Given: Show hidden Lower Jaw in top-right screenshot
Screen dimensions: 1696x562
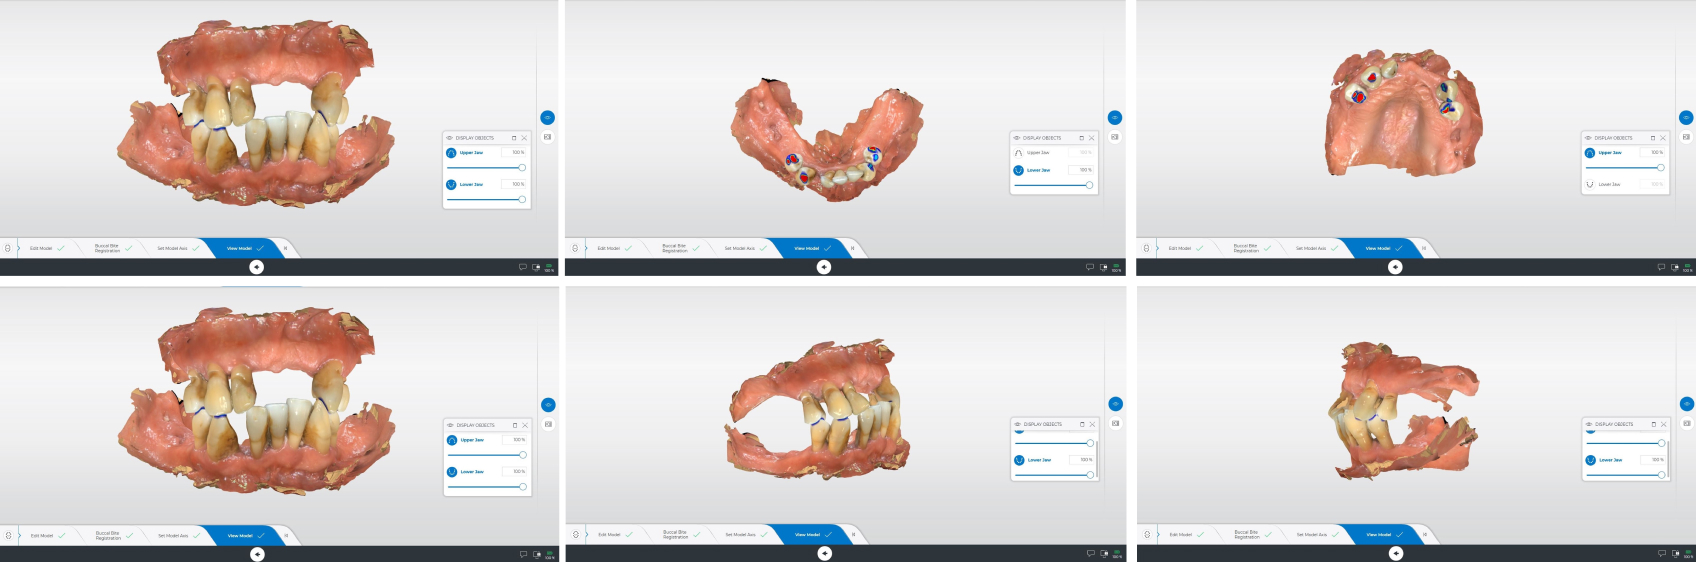Looking at the screenshot, I should [1589, 184].
